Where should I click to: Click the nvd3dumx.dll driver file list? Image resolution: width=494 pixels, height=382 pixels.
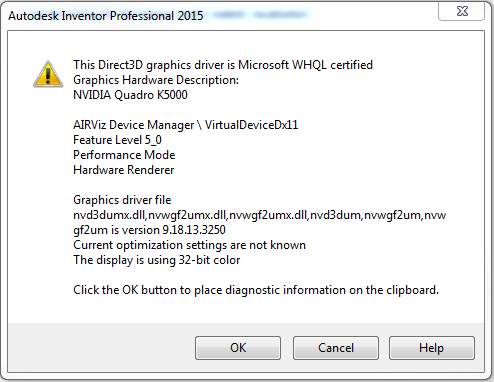tap(259, 215)
